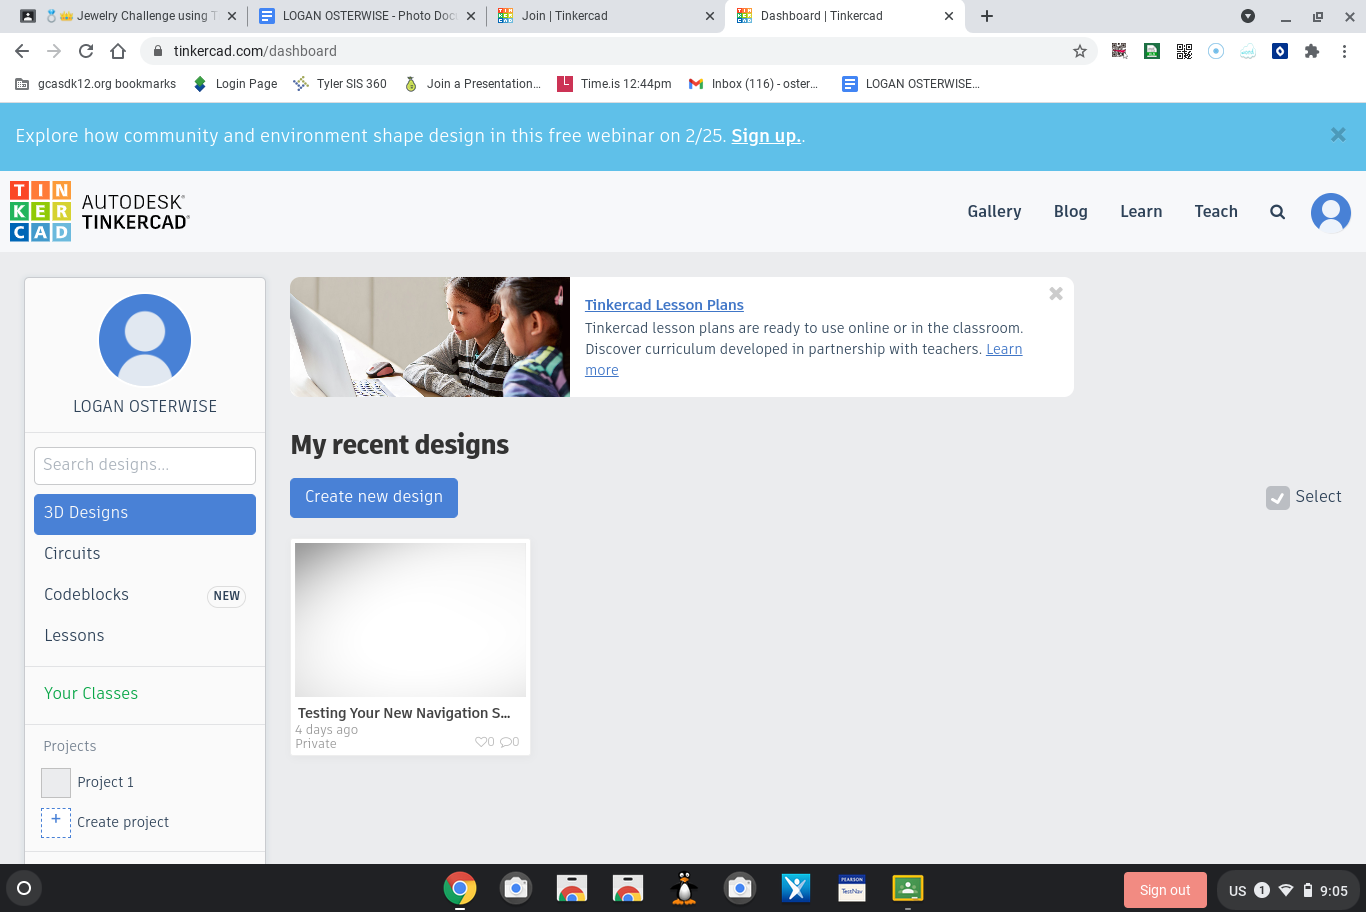Click the green XLS extension icon
This screenshot has height=912, width=1366.
[x=1152, y=51]
